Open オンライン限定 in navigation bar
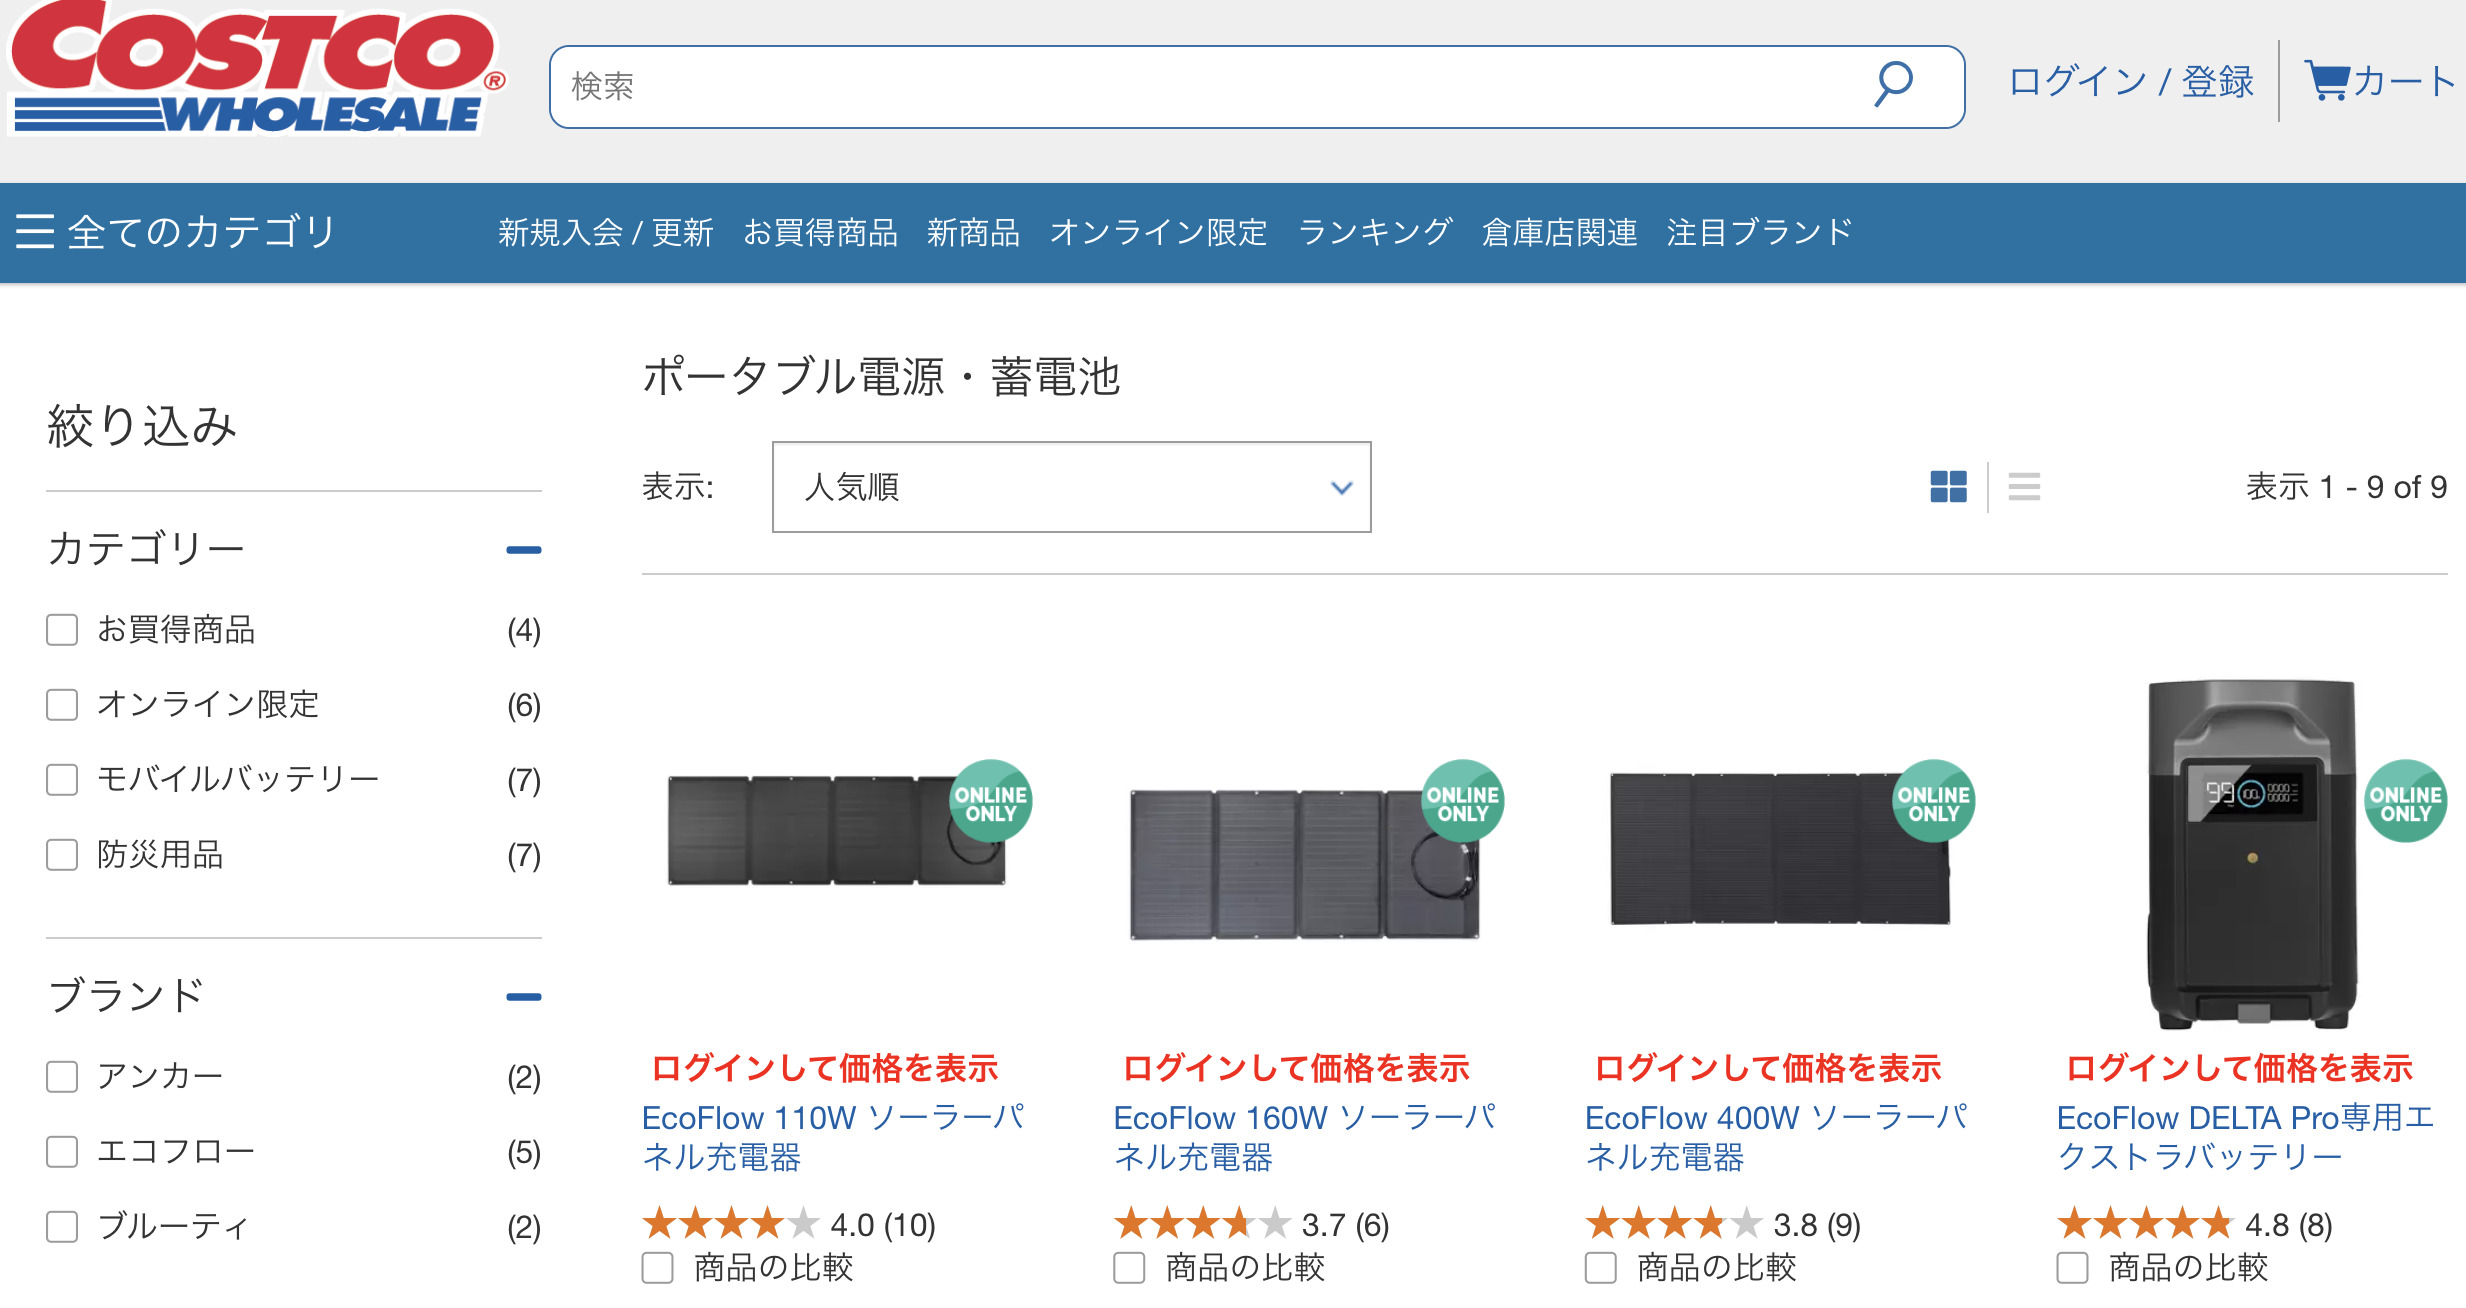Image resolution: width=2466 pixels, height=1308 pixels. tap(1159, 232)
